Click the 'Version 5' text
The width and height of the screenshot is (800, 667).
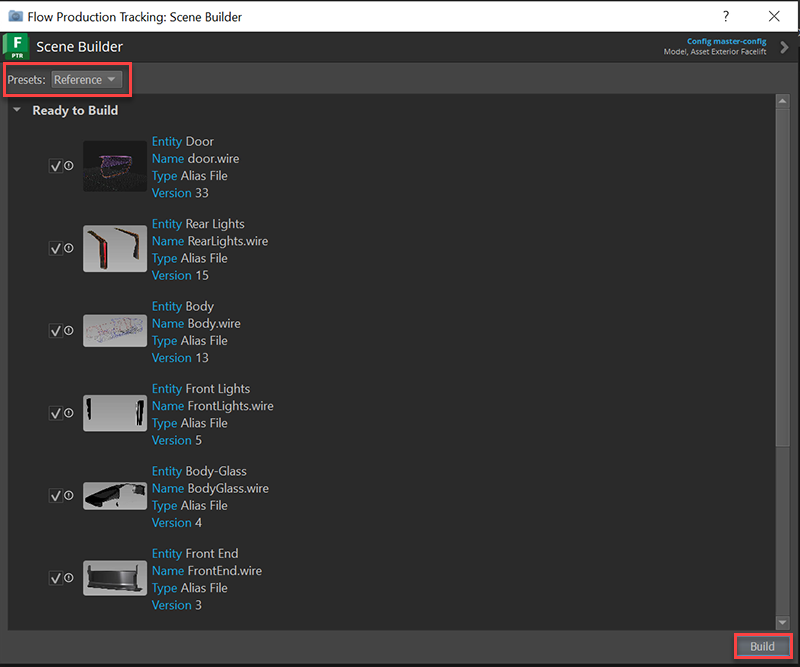(177, 440)
